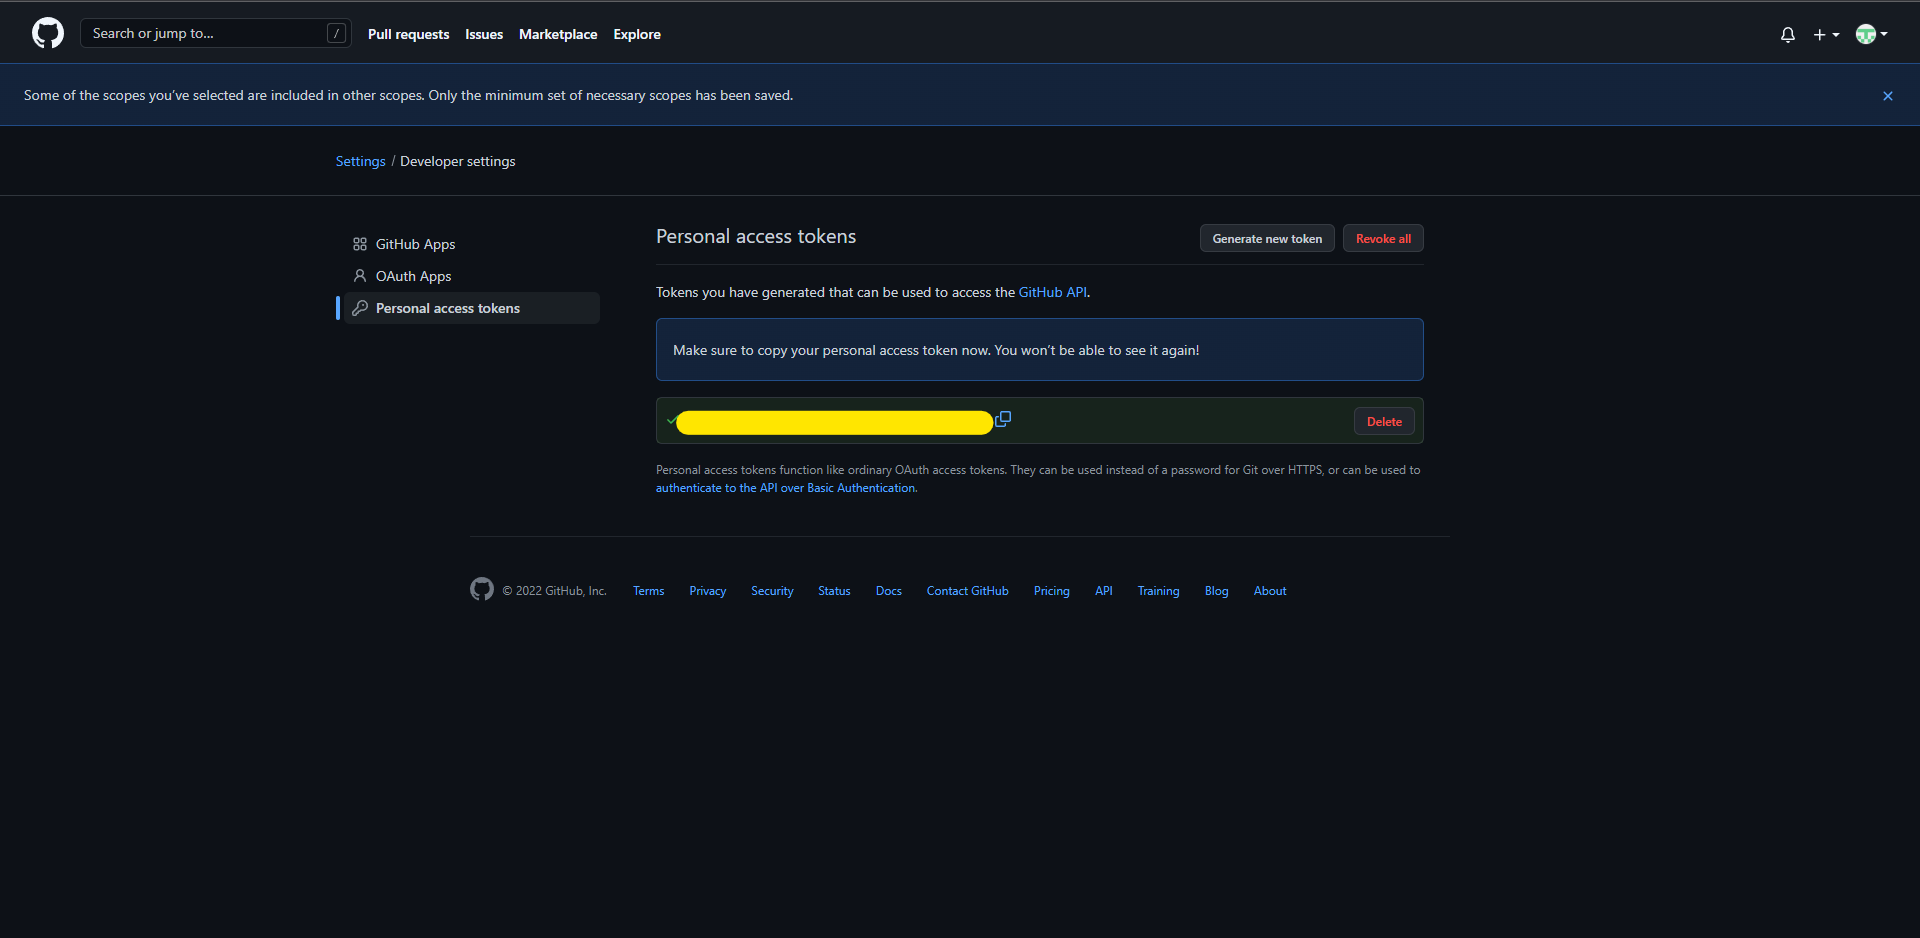Open Docs footer link
The height and width of the screenshot is (938, 1920).
click(888, 591)
